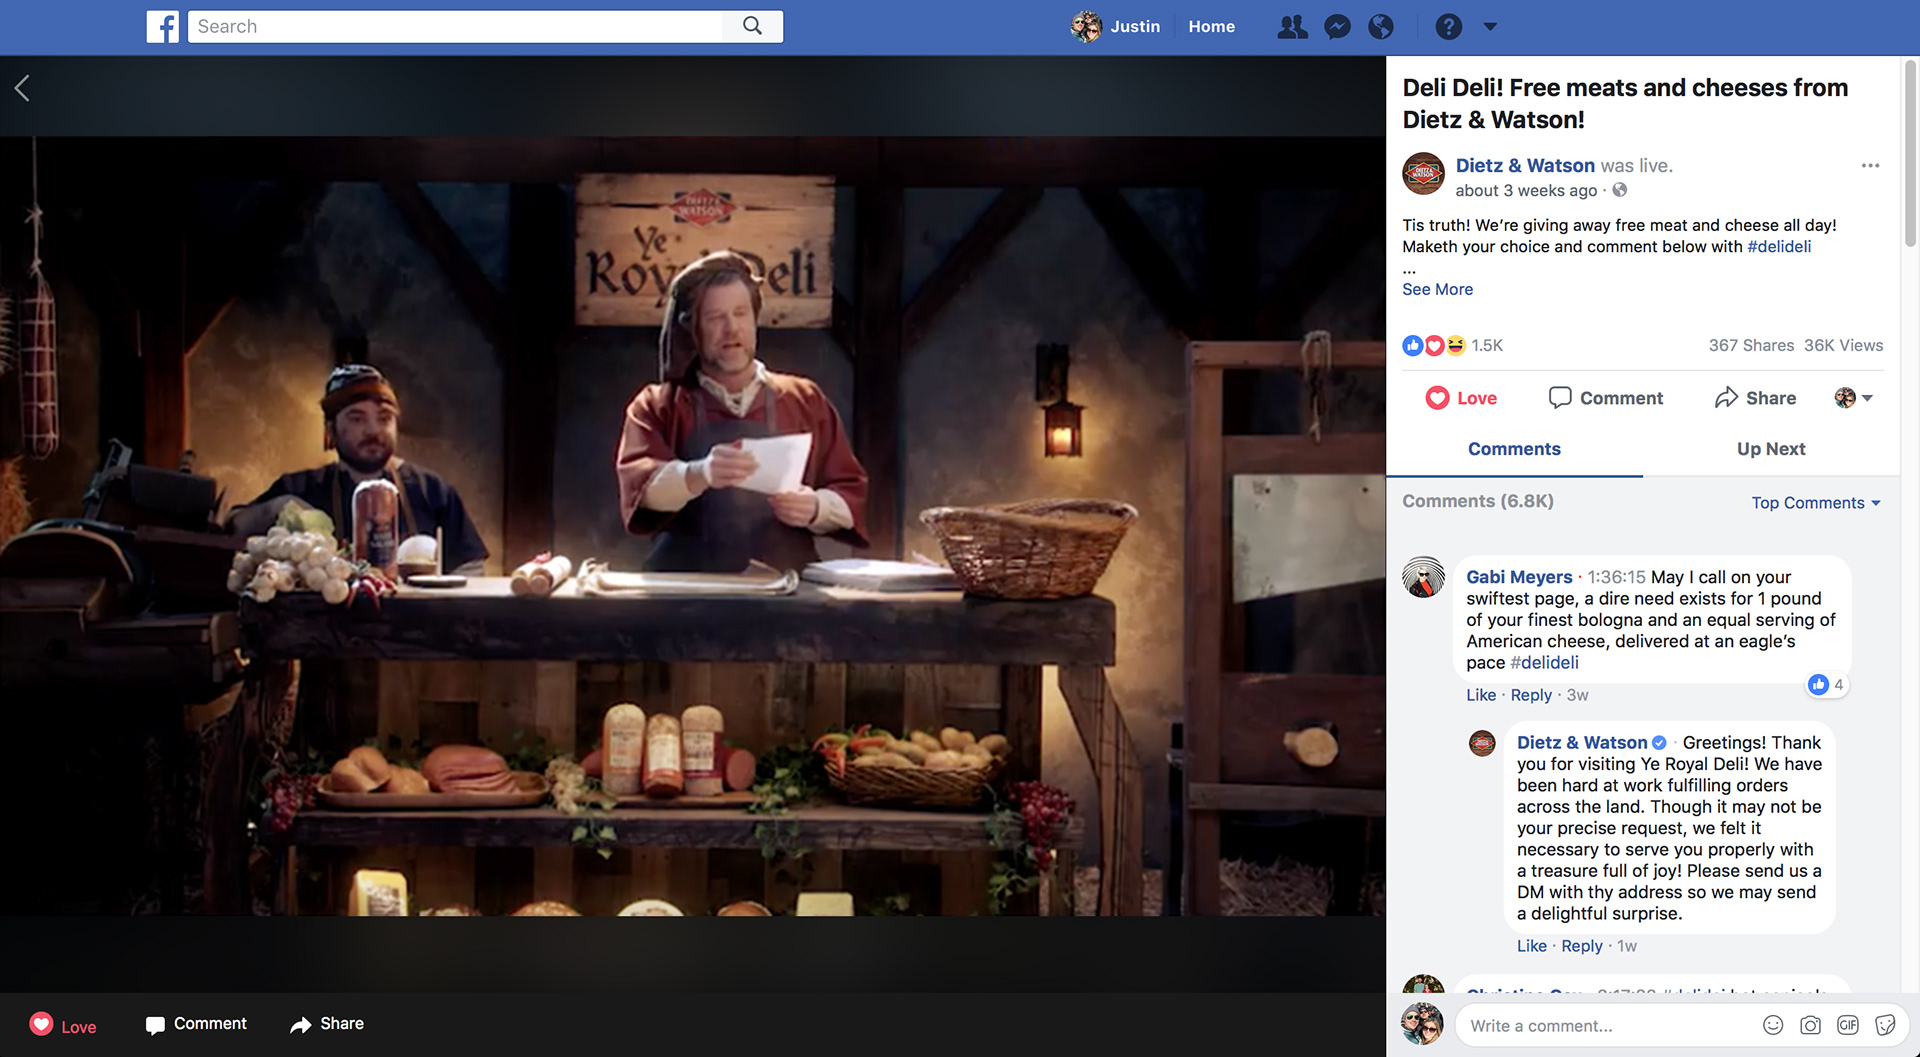Click the public privacy globe icon near timestamp
The height and width of the screenshot is (1057, 1920).
[1619, 190]
